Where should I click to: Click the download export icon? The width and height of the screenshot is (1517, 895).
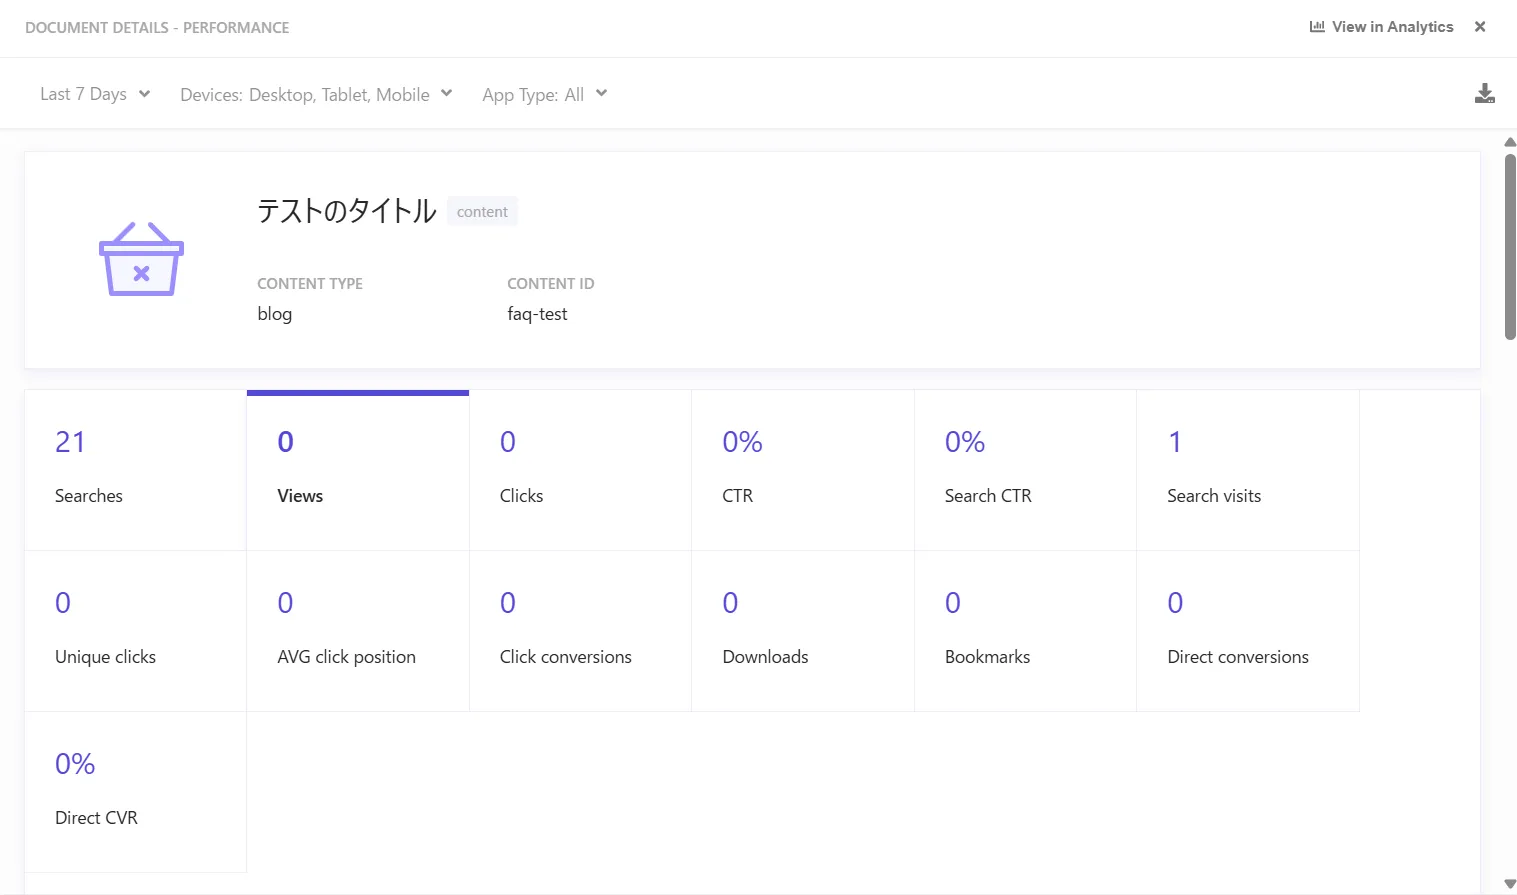[1484, 94]
